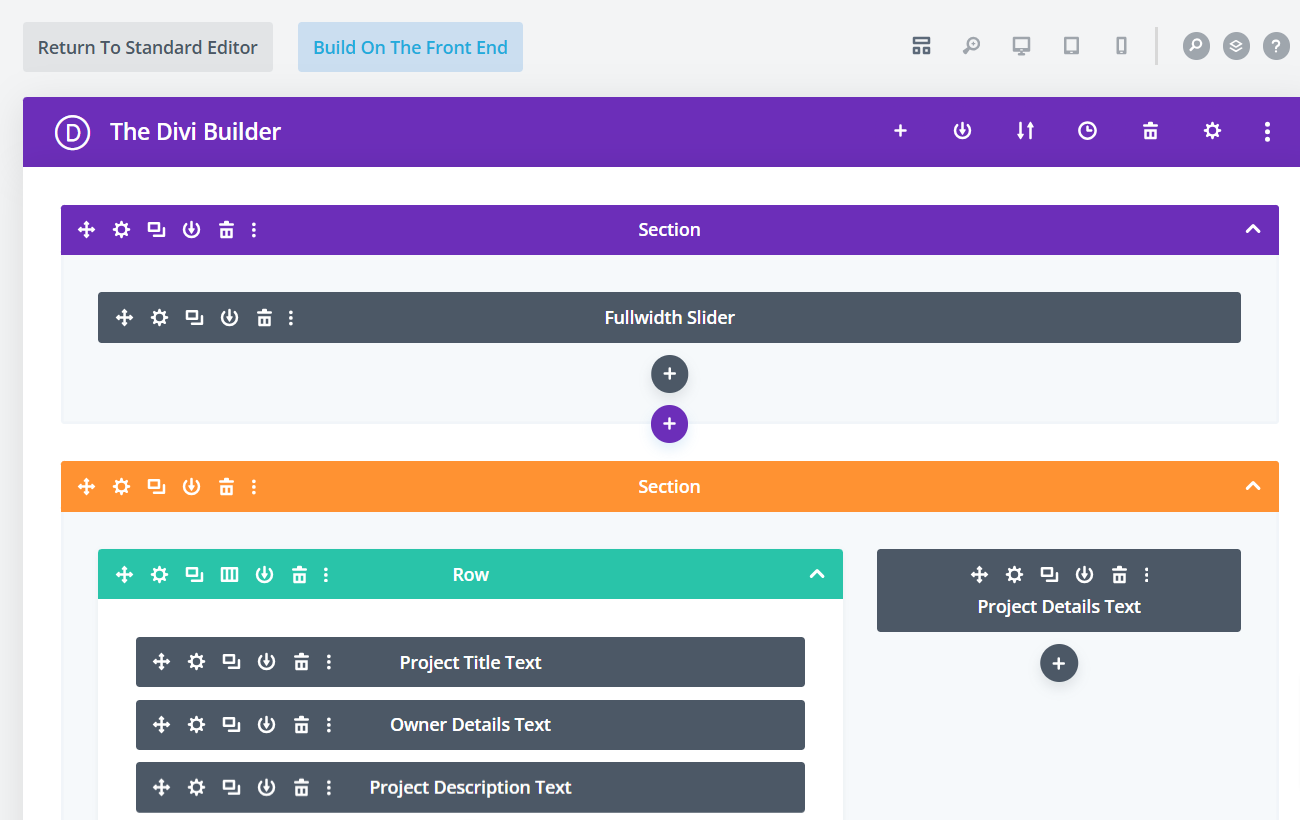Click Build On The Front End button

pos(410,47)
